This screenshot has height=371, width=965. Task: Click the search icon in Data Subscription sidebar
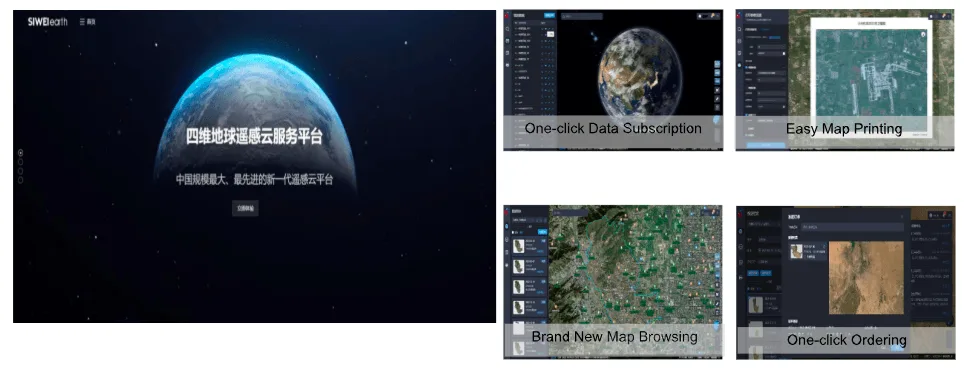507,29
